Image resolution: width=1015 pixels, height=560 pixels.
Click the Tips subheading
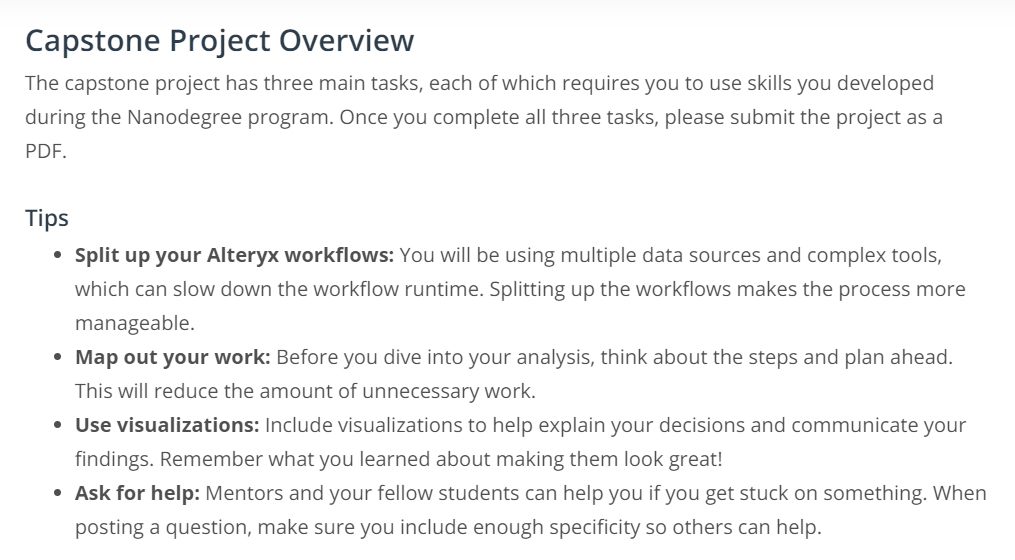pos(46,218)
